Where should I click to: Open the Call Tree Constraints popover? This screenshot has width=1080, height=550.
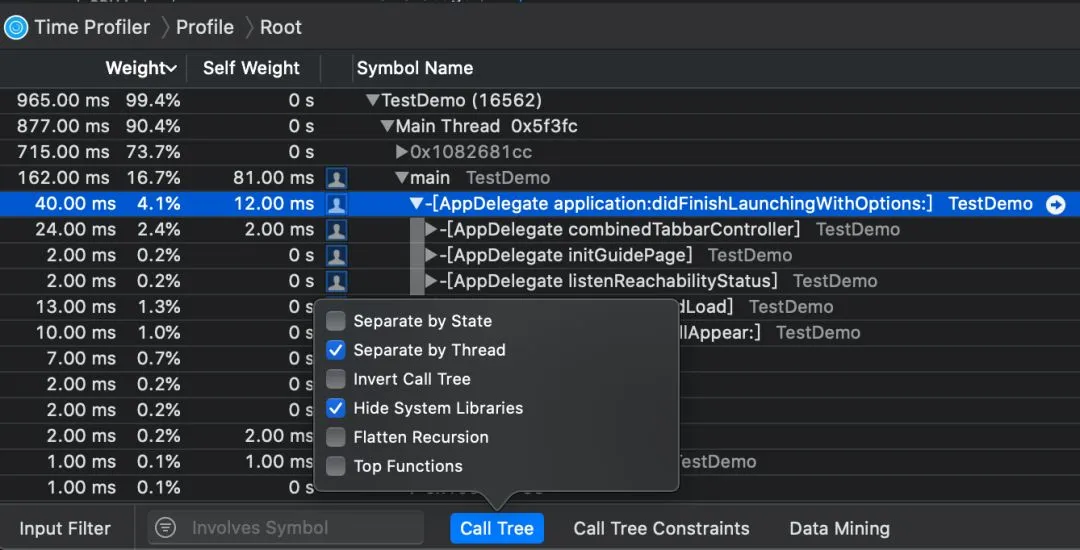661,528
